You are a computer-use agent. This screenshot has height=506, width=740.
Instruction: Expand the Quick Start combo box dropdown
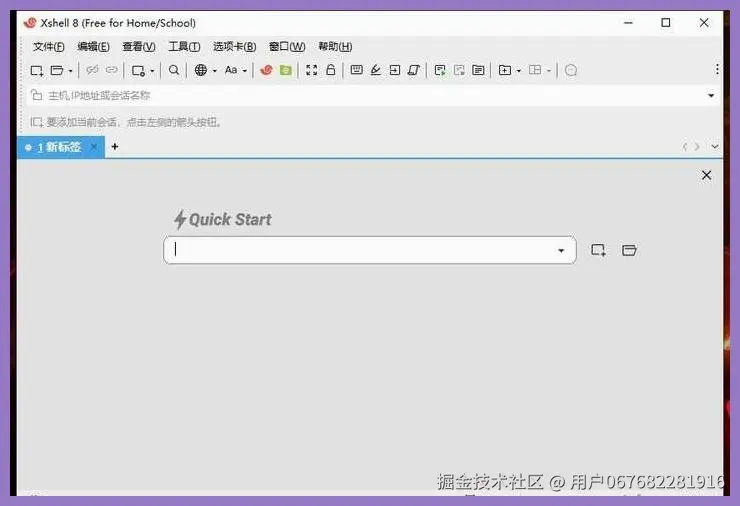point(561,251)
